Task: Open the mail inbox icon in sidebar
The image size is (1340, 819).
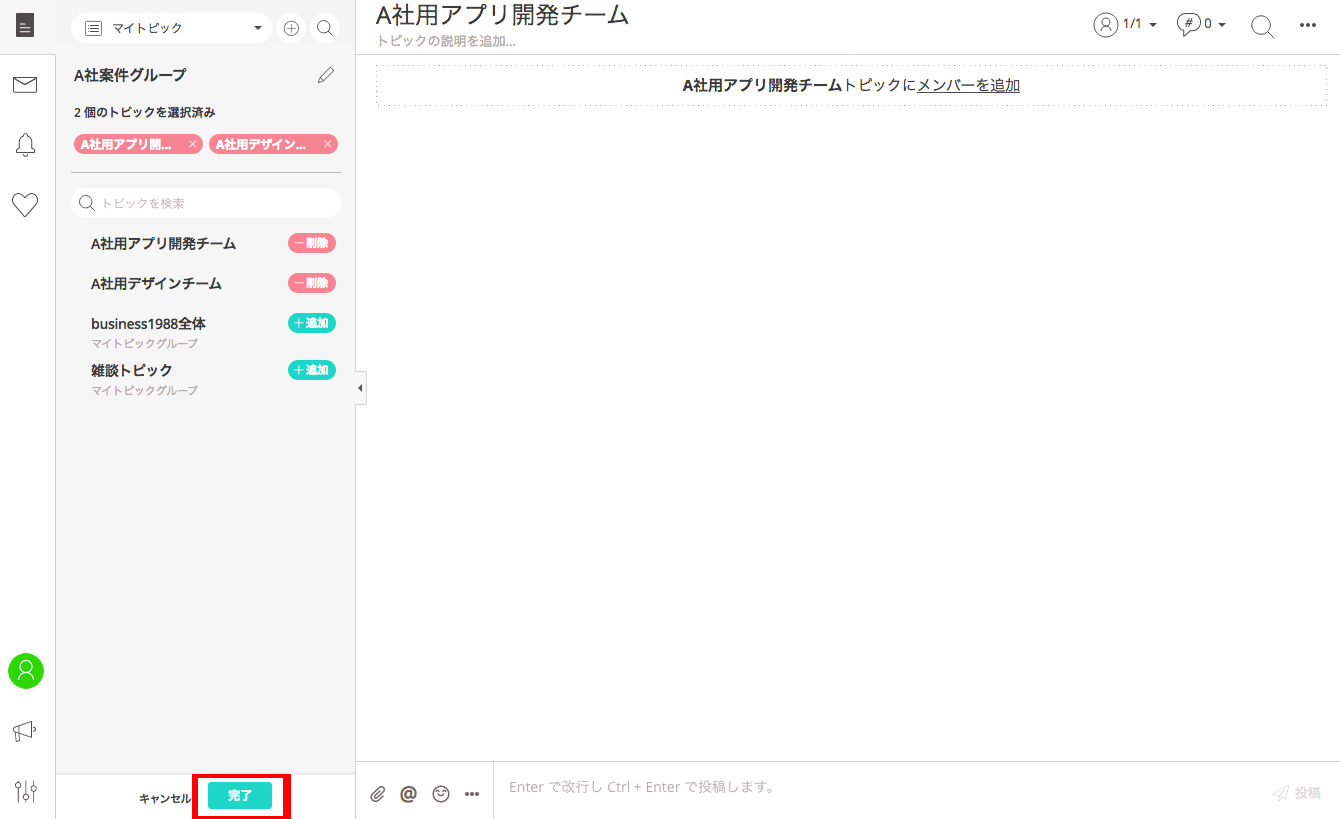Action: pos(25,85)
